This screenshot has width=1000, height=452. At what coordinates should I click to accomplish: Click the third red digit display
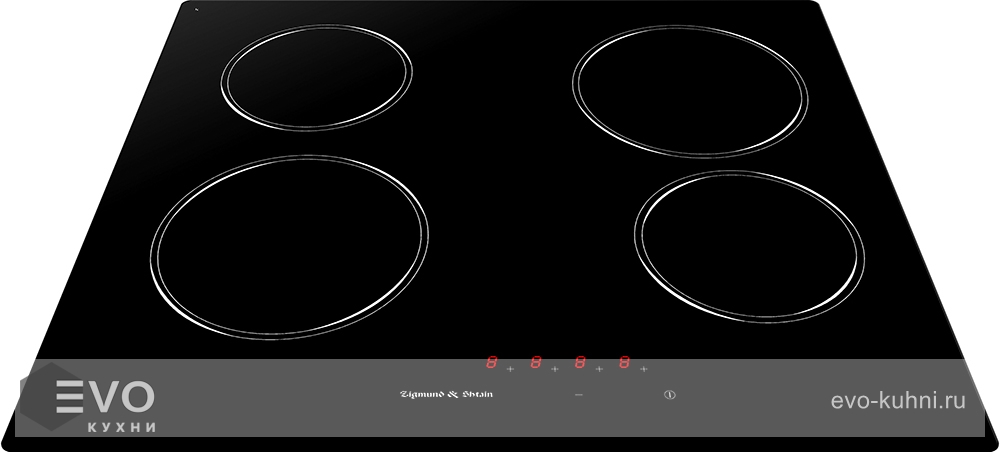coord(580,363)
